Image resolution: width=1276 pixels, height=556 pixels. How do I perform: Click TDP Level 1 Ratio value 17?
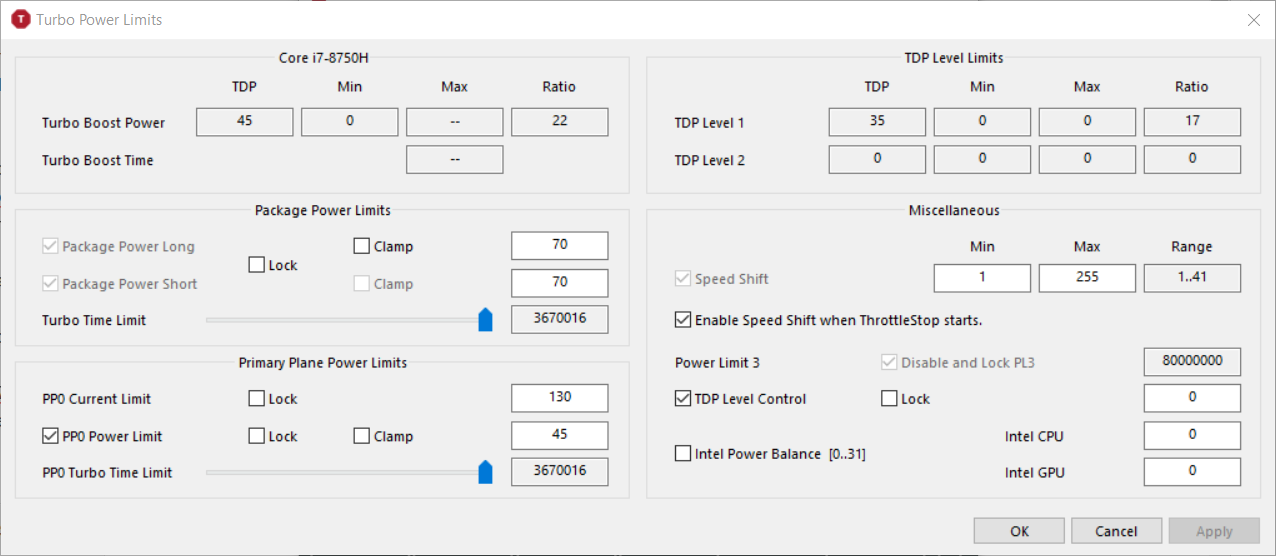pos(1192,122)
